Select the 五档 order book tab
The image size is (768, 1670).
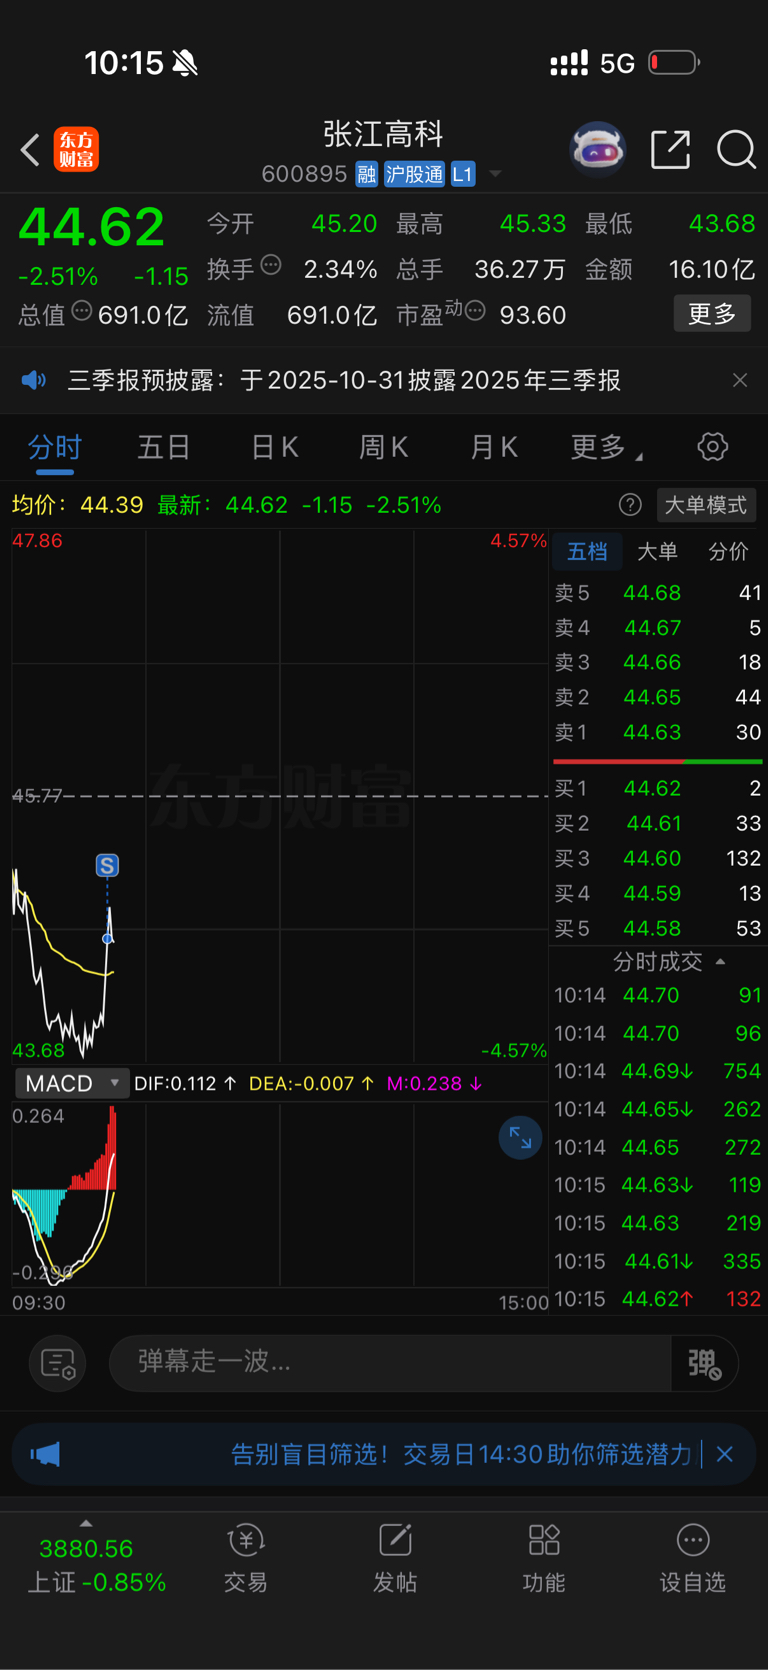click(587, 551)
